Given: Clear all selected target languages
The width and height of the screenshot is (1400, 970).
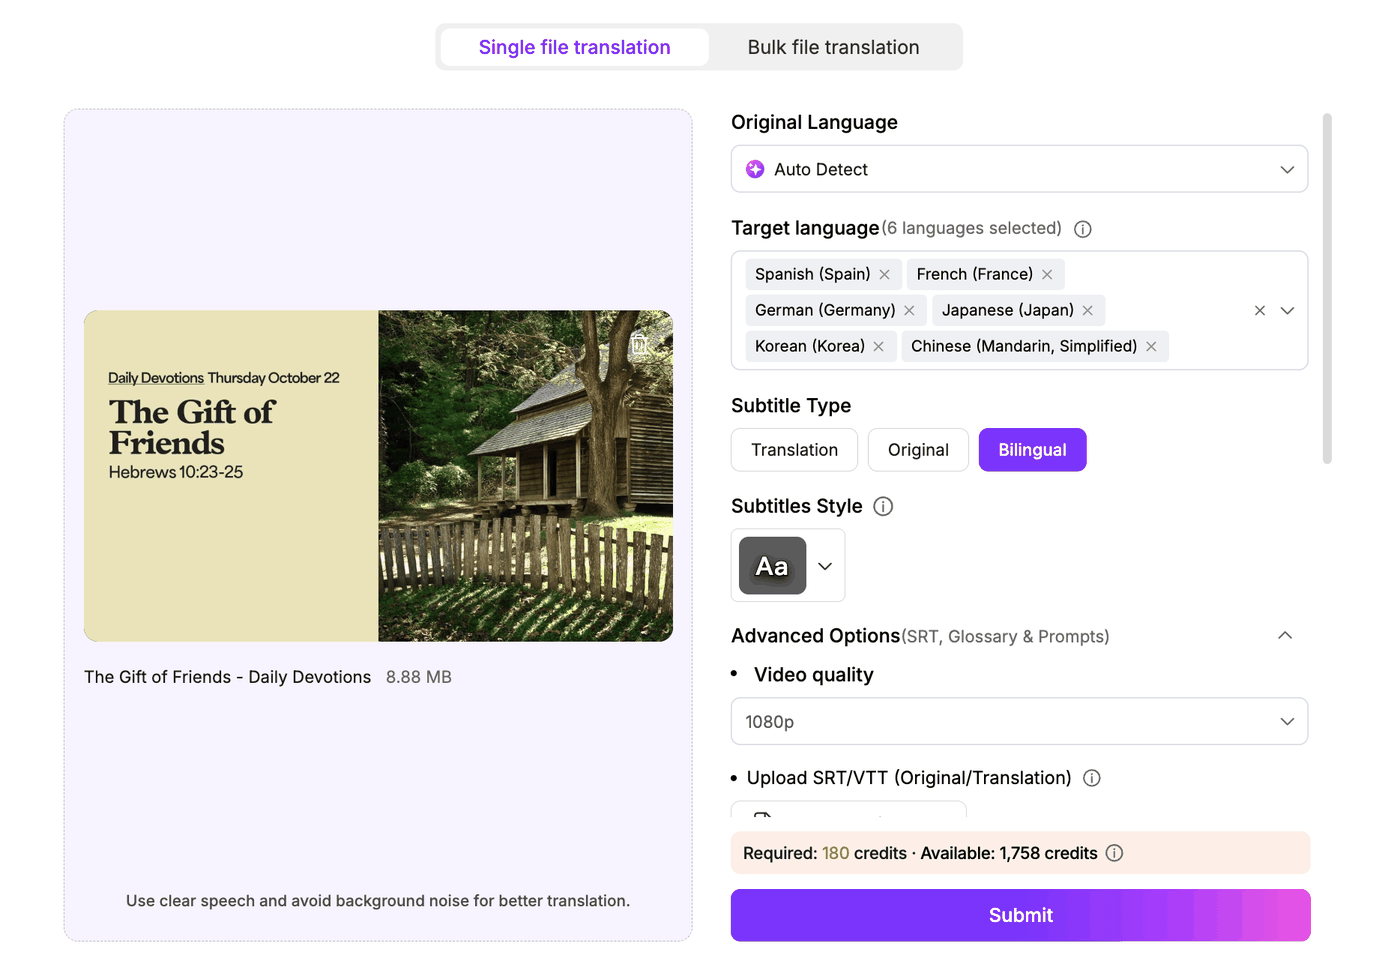Looking at the screenshot, I should point(1260,310).
